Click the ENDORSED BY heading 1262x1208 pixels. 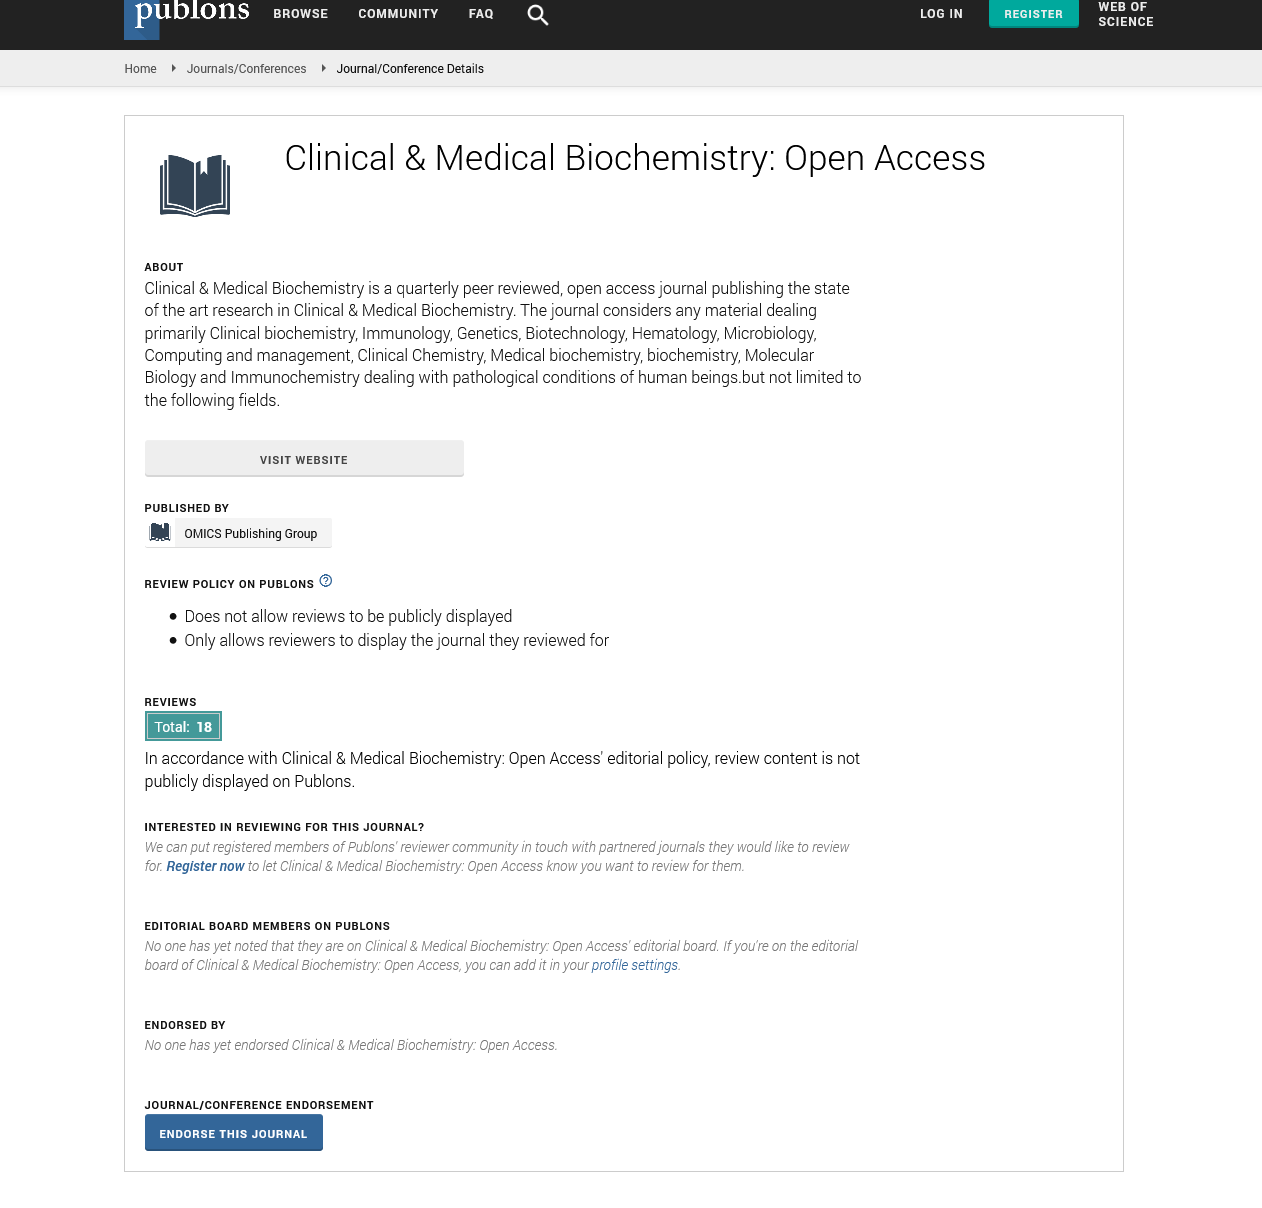(x=185, y=1025)
